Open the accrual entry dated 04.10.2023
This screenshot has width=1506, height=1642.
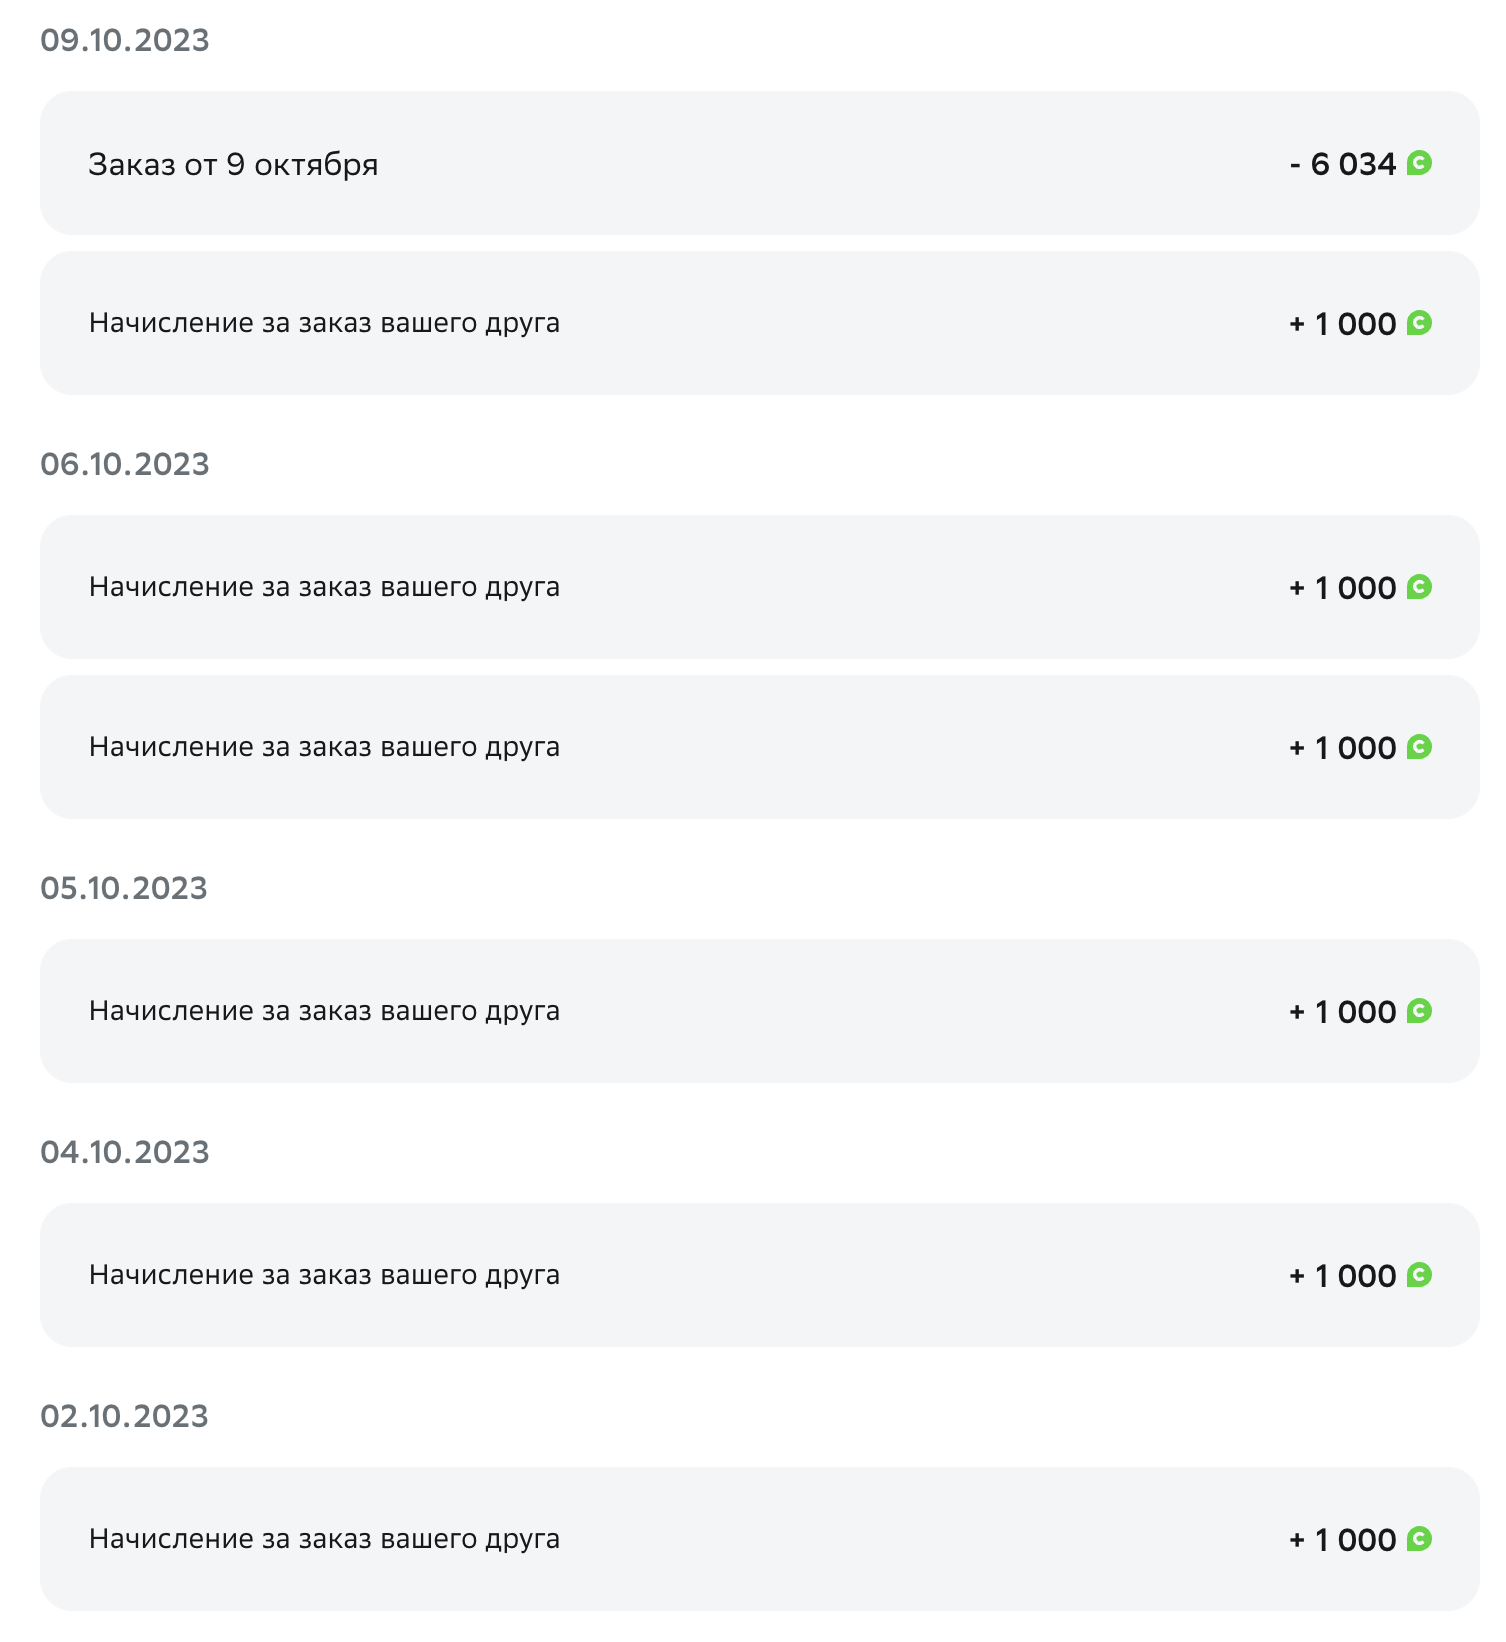click(759, 1275)
